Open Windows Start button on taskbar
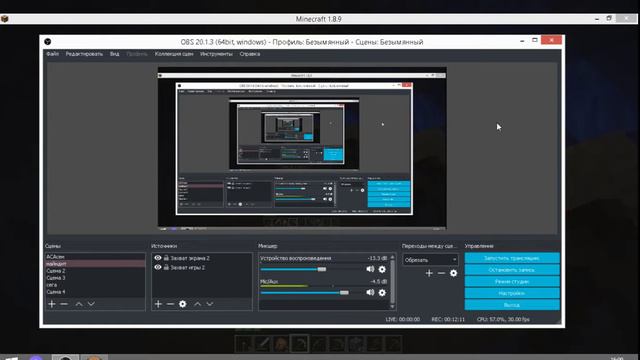The width and height of the screenshot is (640, 360). 11,358
